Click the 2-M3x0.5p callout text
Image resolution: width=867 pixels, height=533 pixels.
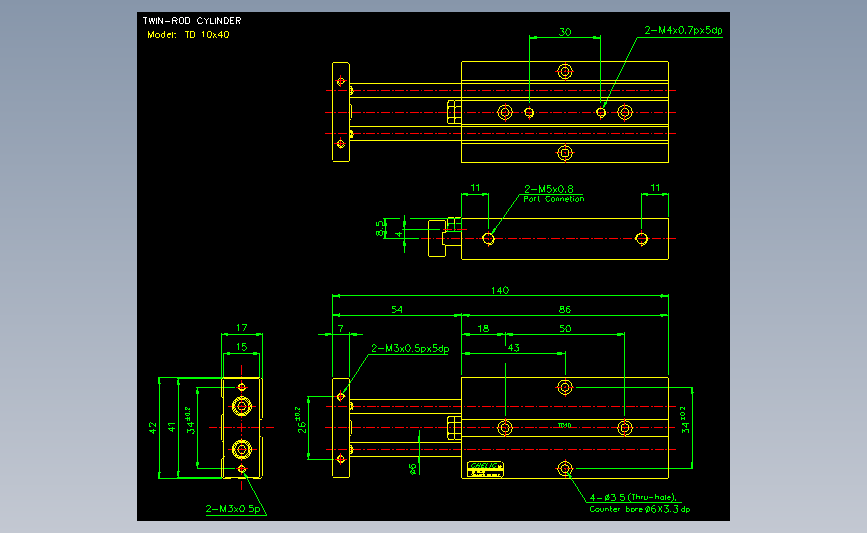(x=233, y=509)
